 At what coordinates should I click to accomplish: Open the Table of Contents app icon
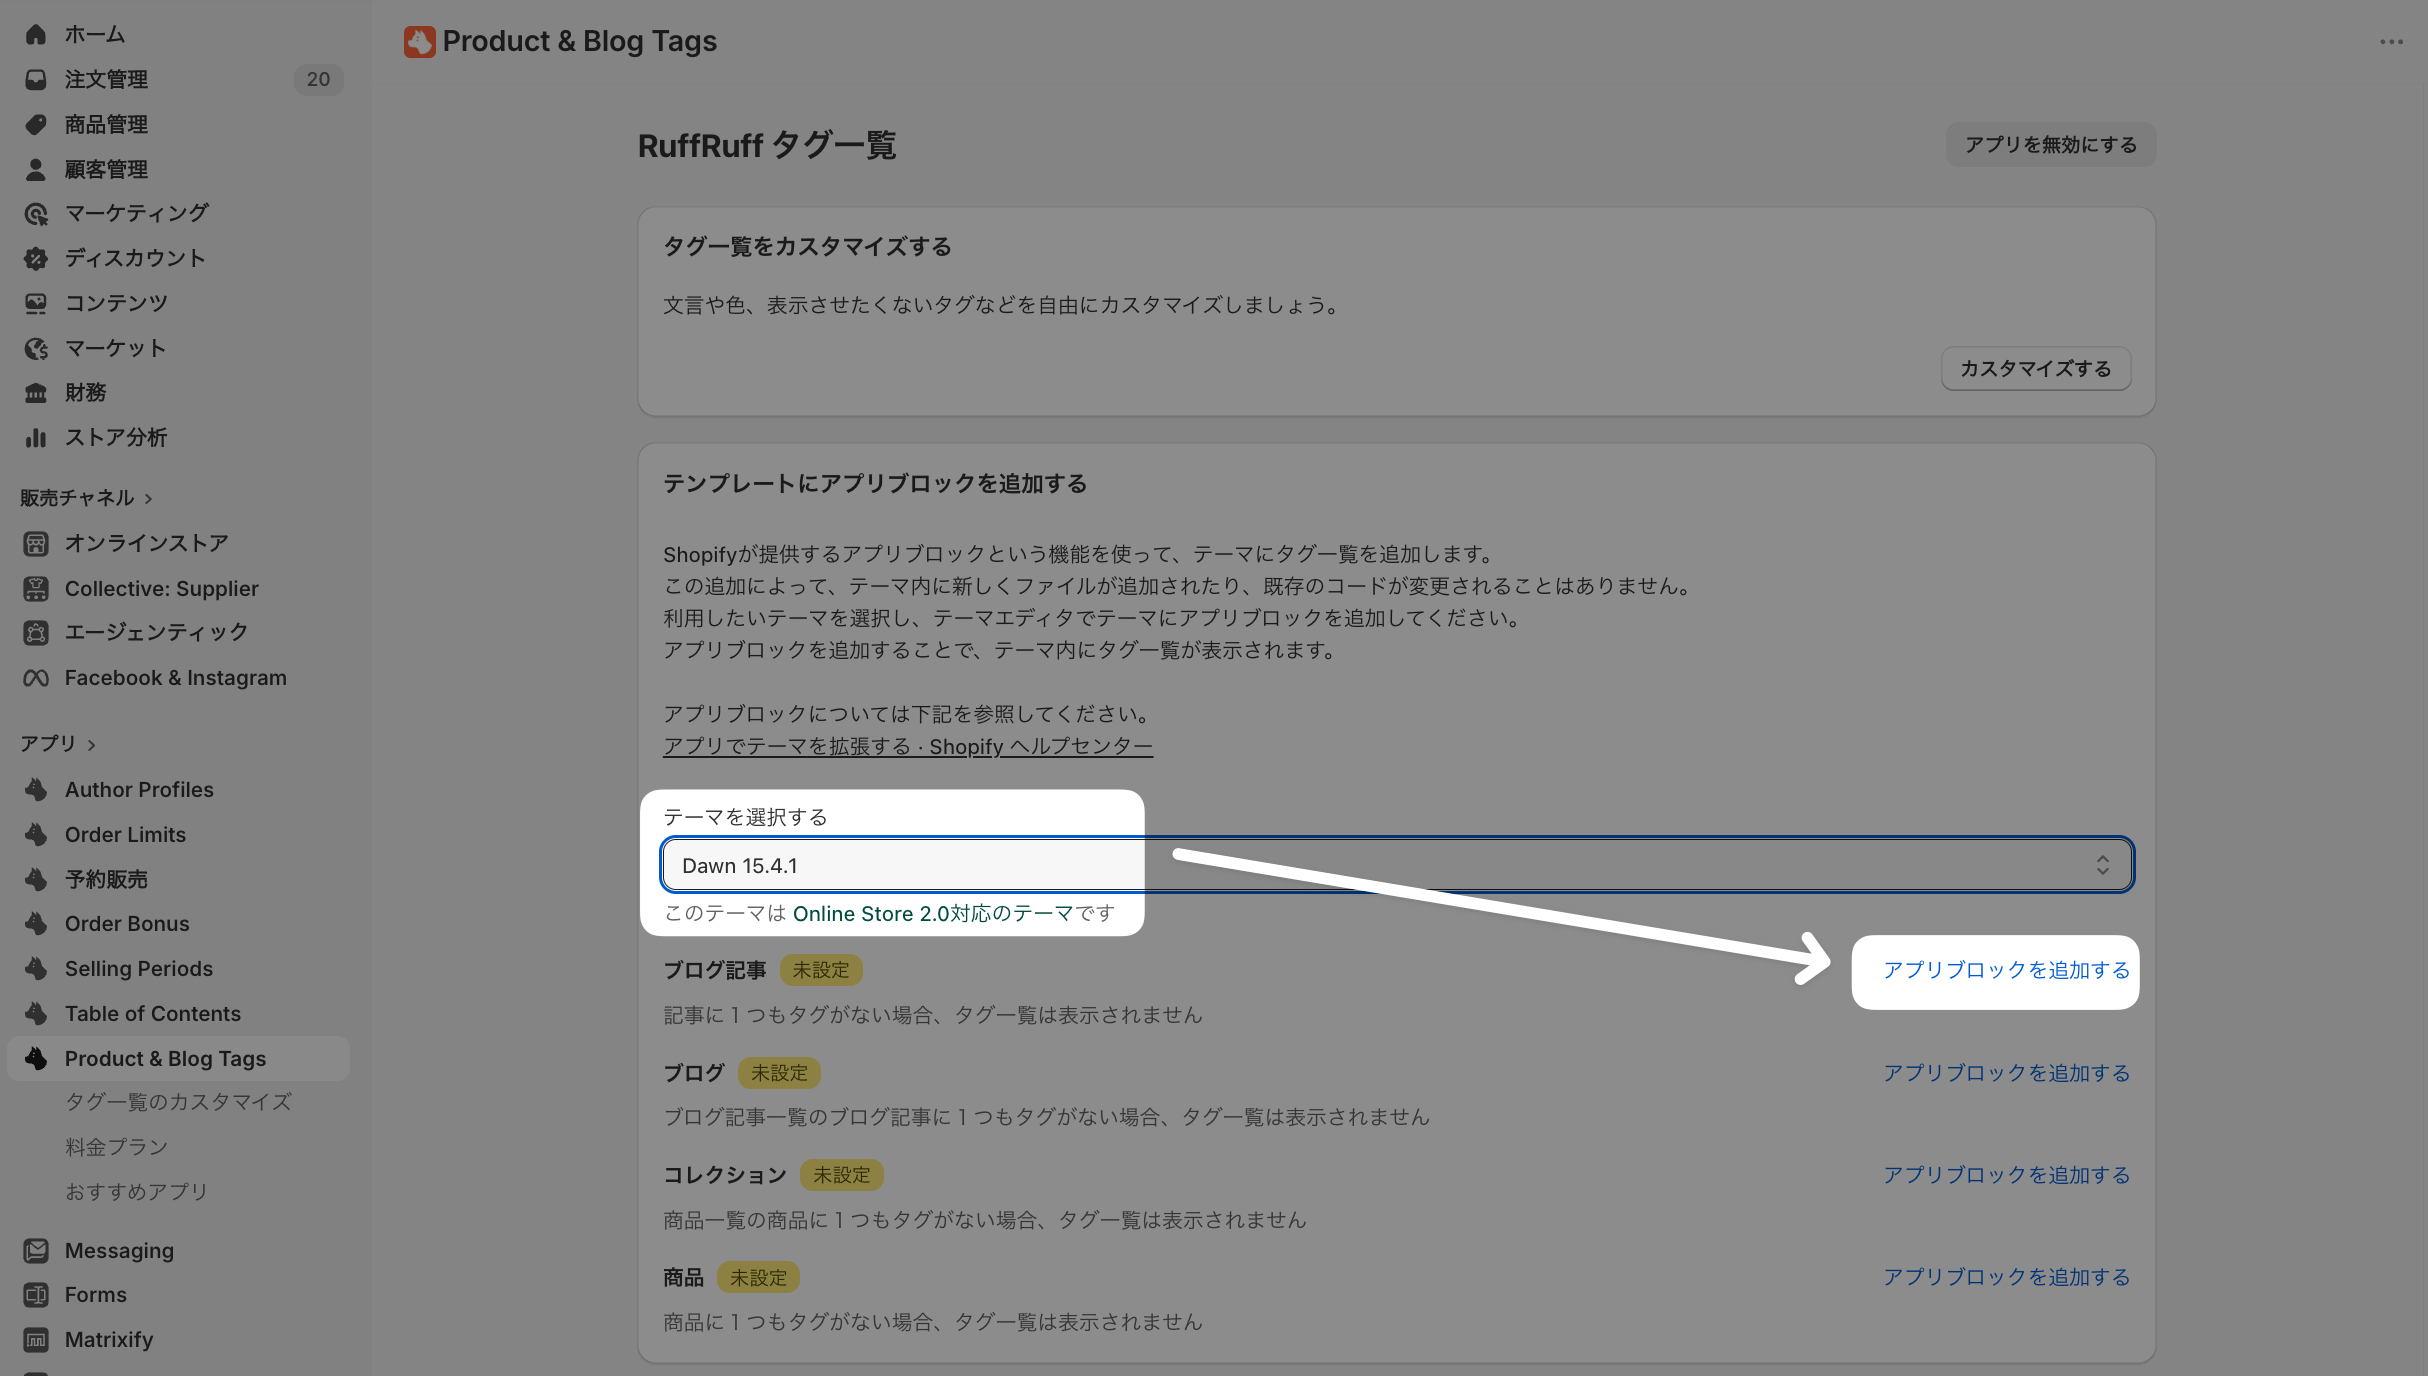[36, 1013]
